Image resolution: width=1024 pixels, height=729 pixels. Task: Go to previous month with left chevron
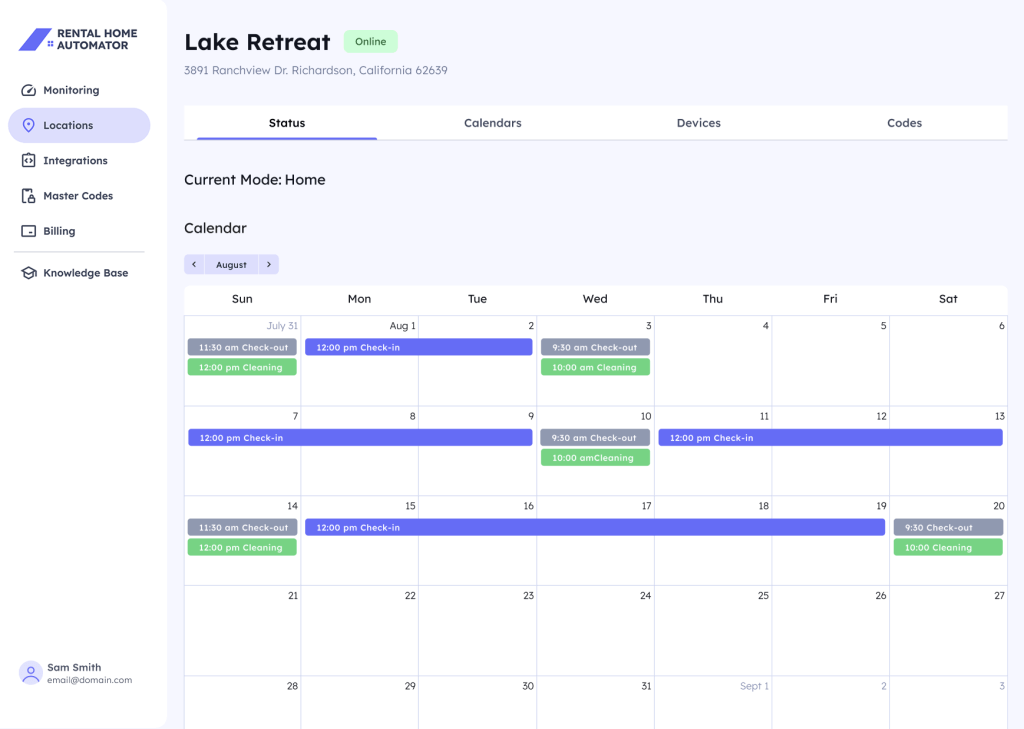click(x=194, y=265)
